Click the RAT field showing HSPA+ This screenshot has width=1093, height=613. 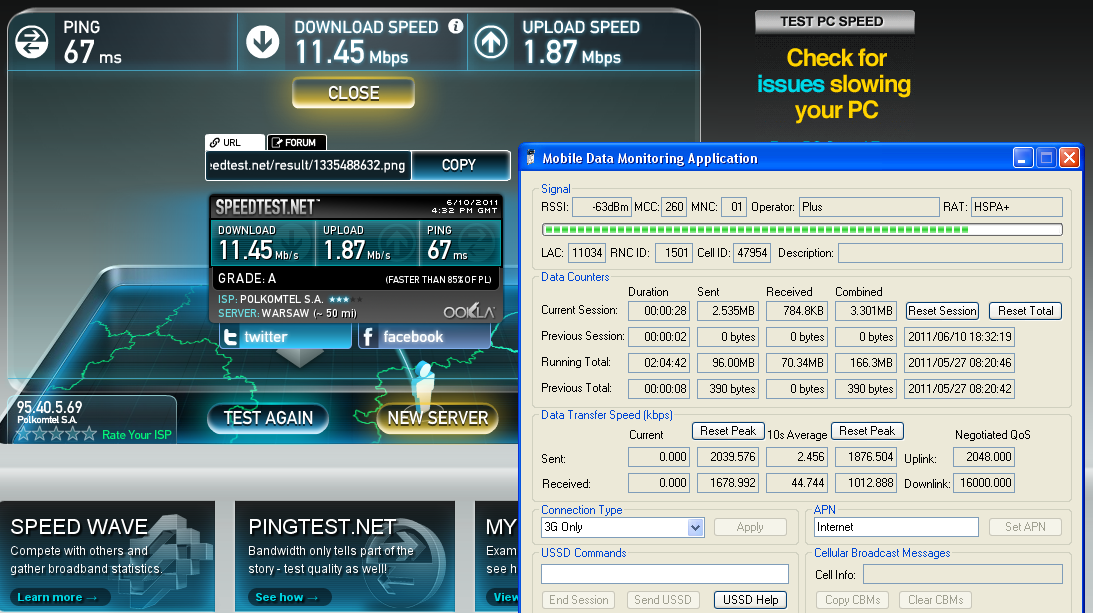pos(1016,207)
